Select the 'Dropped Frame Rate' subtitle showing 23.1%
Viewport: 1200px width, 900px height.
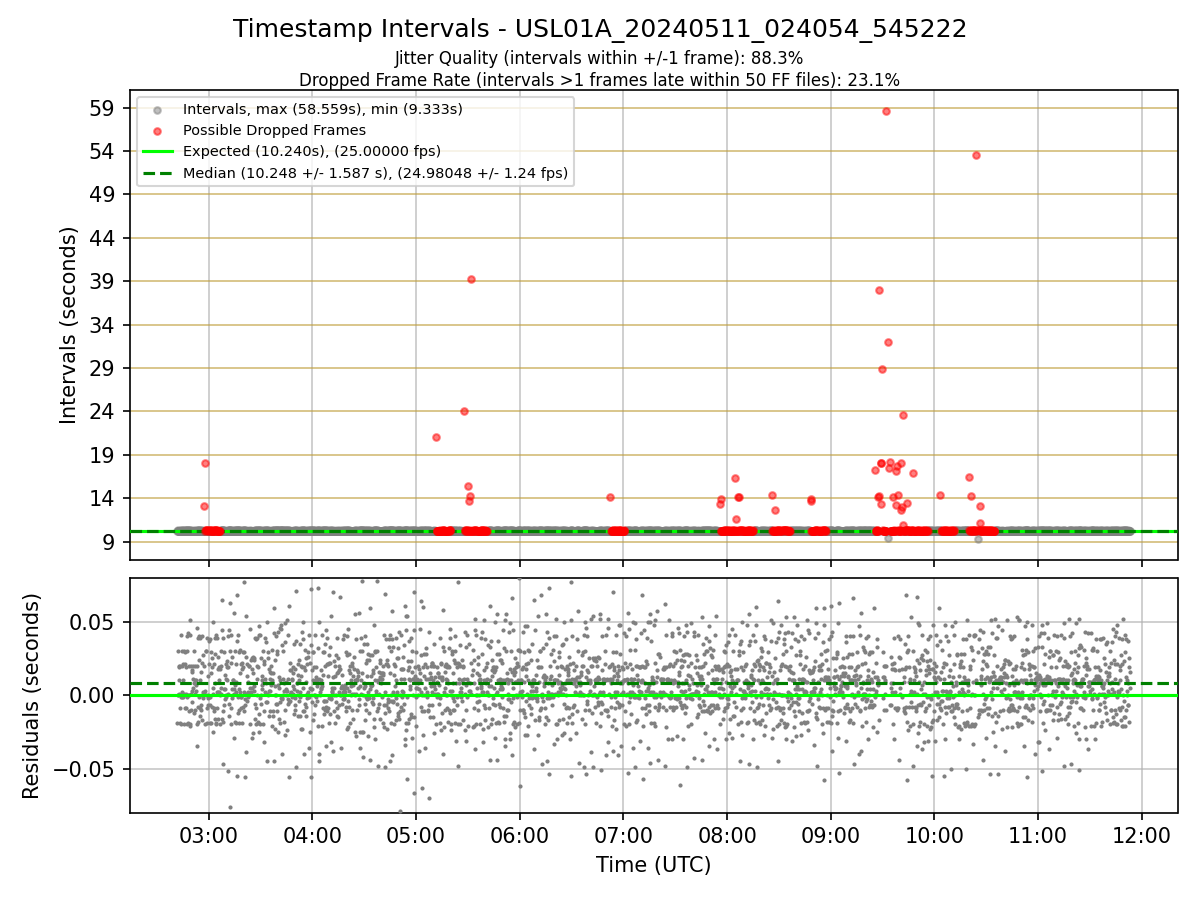[599, 80]
